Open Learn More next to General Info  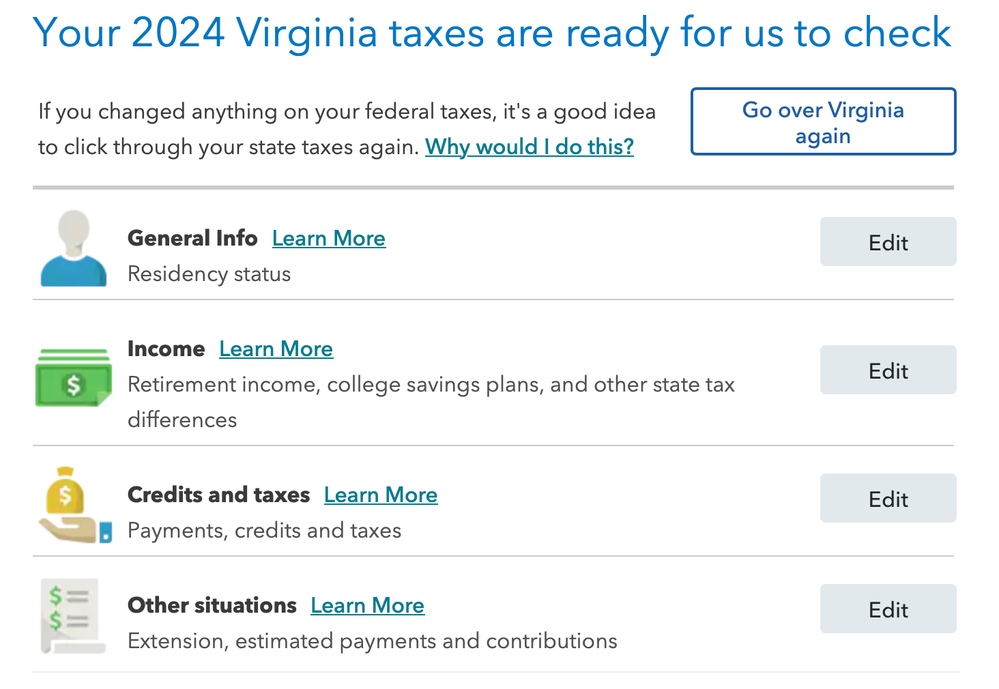329,238
